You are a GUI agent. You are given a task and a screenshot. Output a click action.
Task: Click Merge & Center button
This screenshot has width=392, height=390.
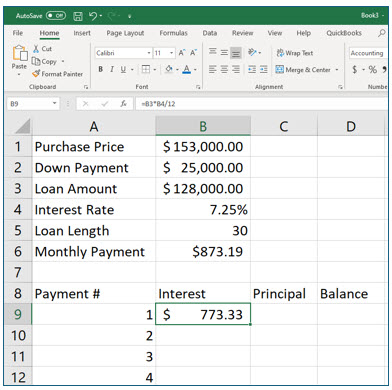click(303, 70)
